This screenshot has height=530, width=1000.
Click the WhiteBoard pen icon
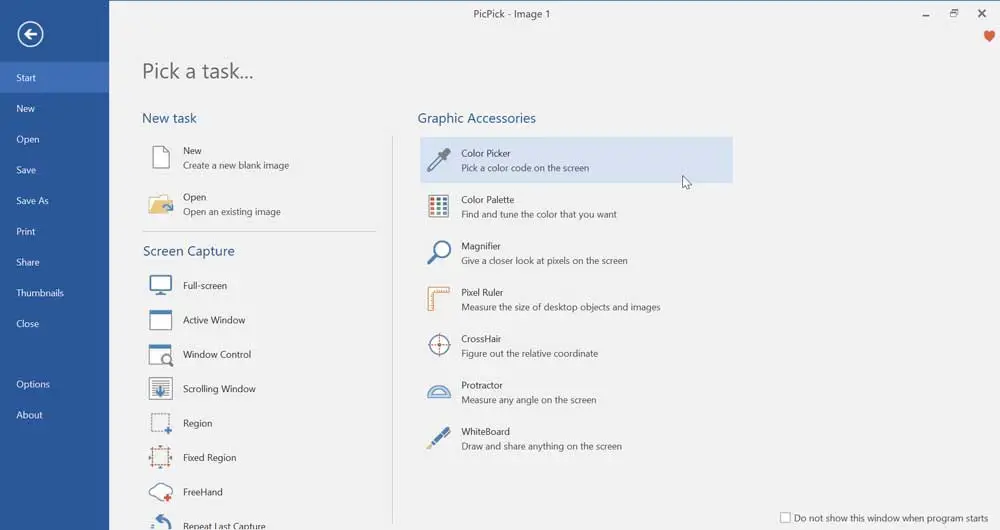pos(439,438)
